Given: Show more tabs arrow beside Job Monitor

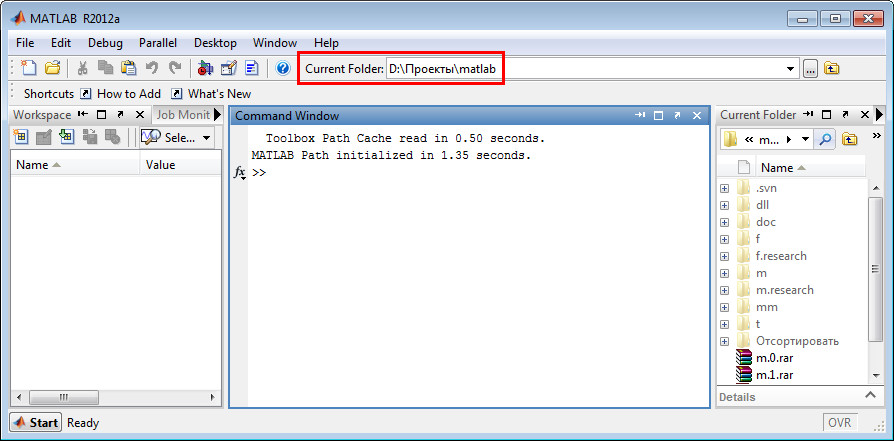Looking at the screenshot, I should pyautogui.click(x=217, y=115).
